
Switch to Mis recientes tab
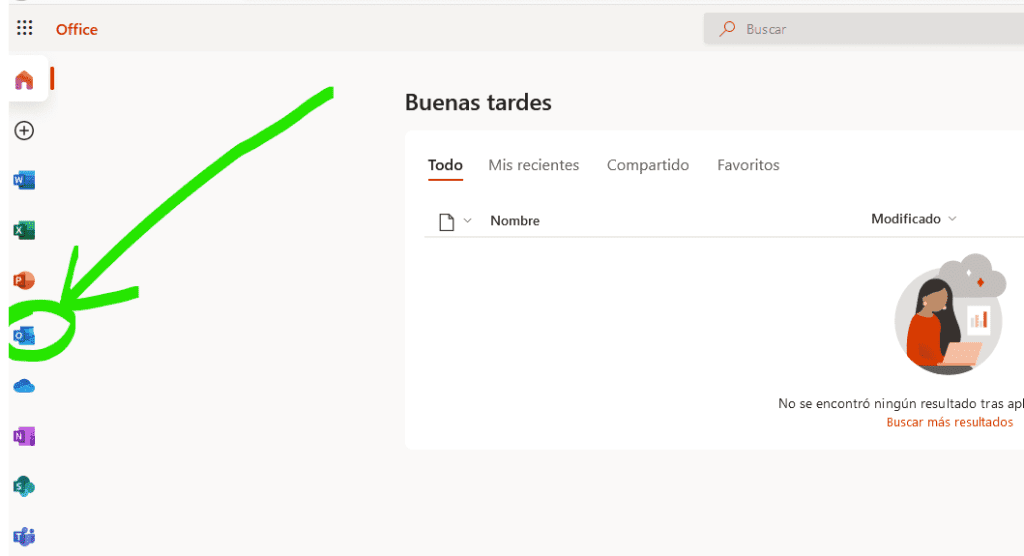(x=534, y=165)
